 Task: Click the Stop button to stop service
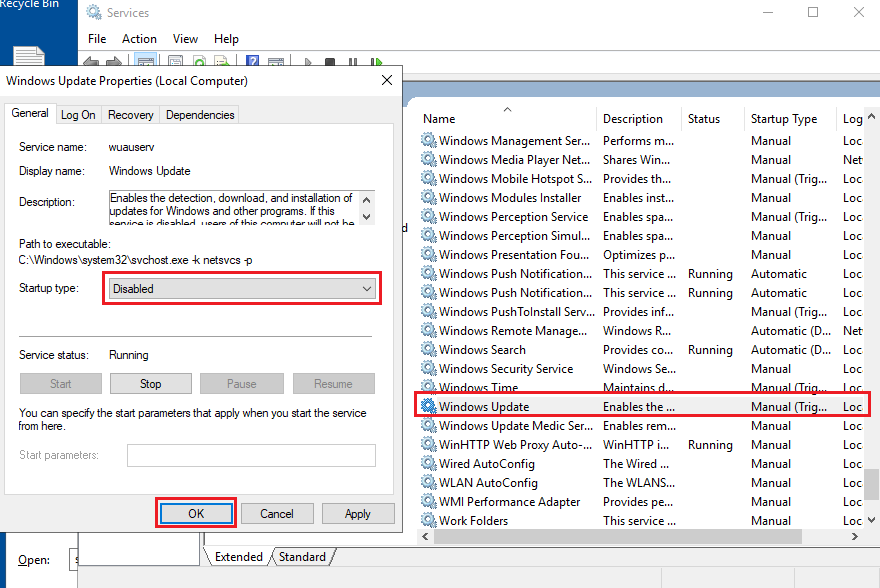pos(150,384)
